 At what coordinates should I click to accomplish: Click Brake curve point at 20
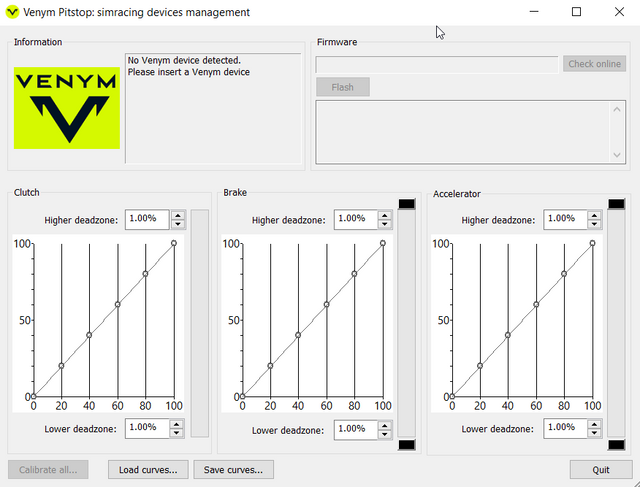point(270,366)
